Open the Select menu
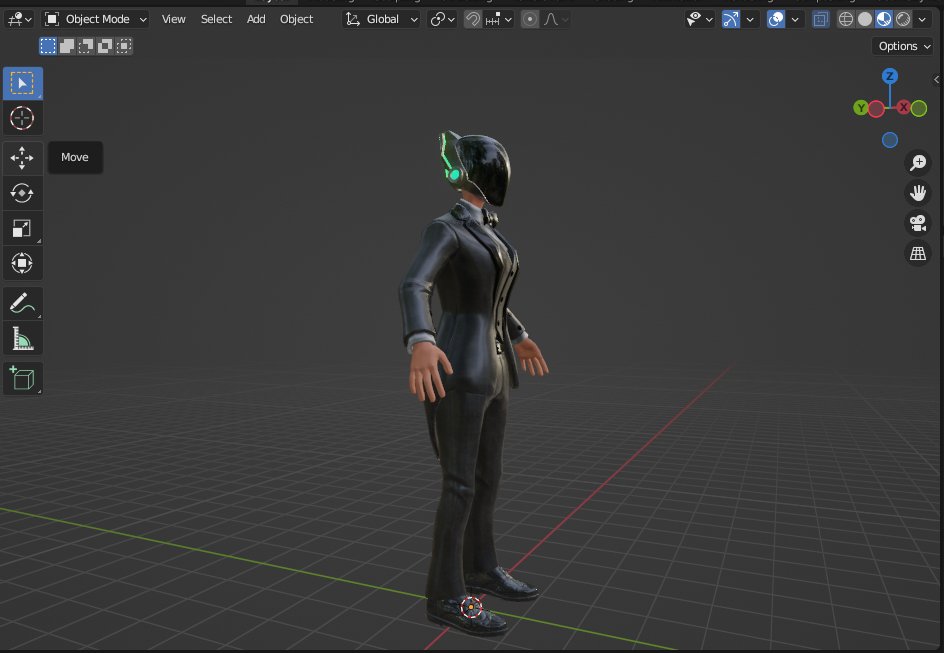The width and height of the screenshot is (944, 653). click(x=216, y=19)
